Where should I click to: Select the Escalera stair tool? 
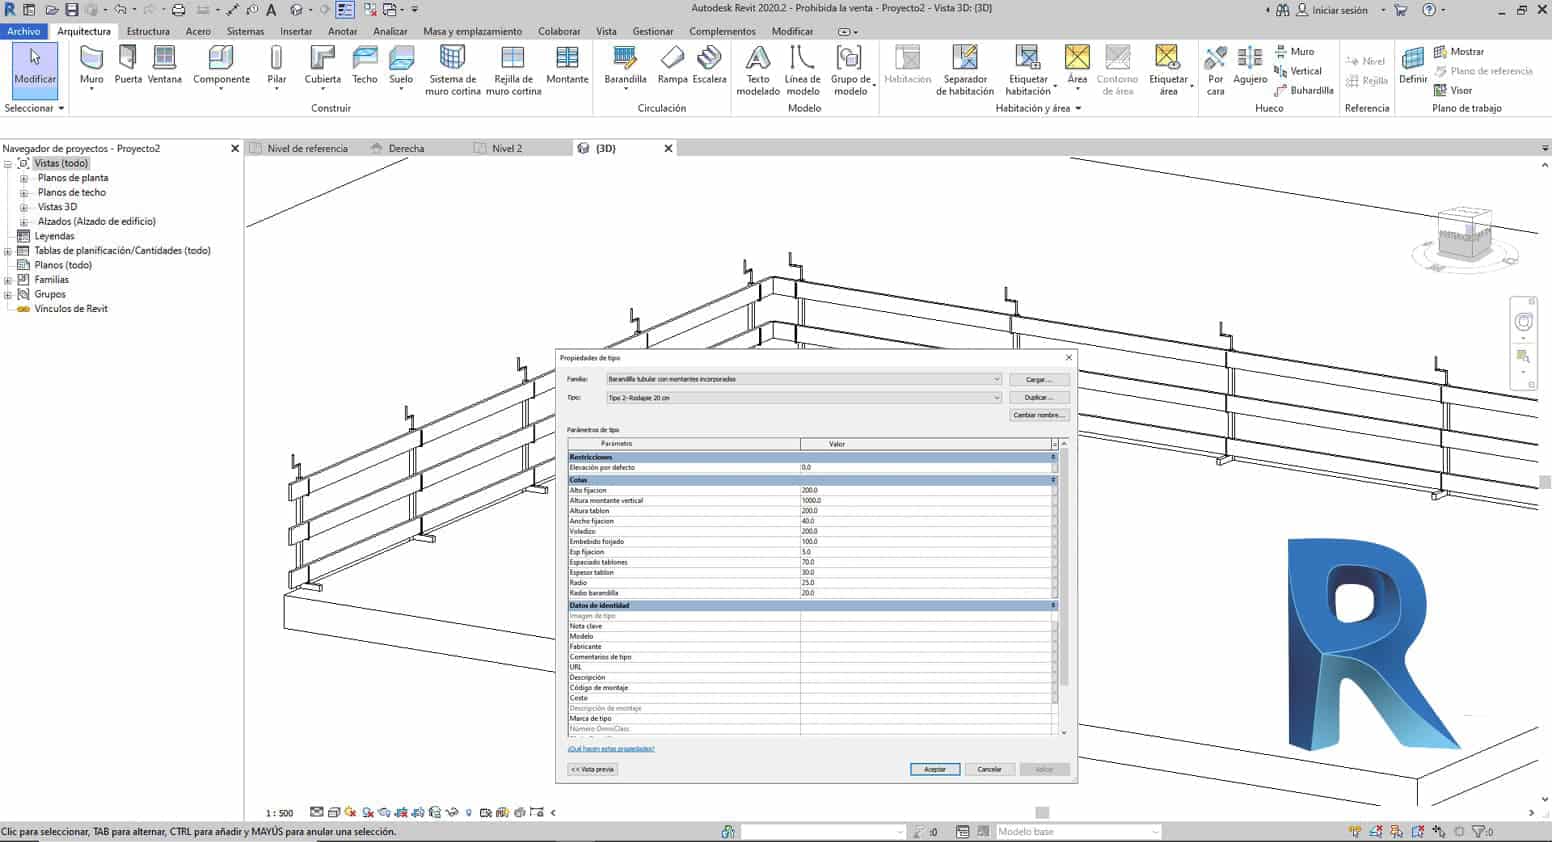(709, 65)
